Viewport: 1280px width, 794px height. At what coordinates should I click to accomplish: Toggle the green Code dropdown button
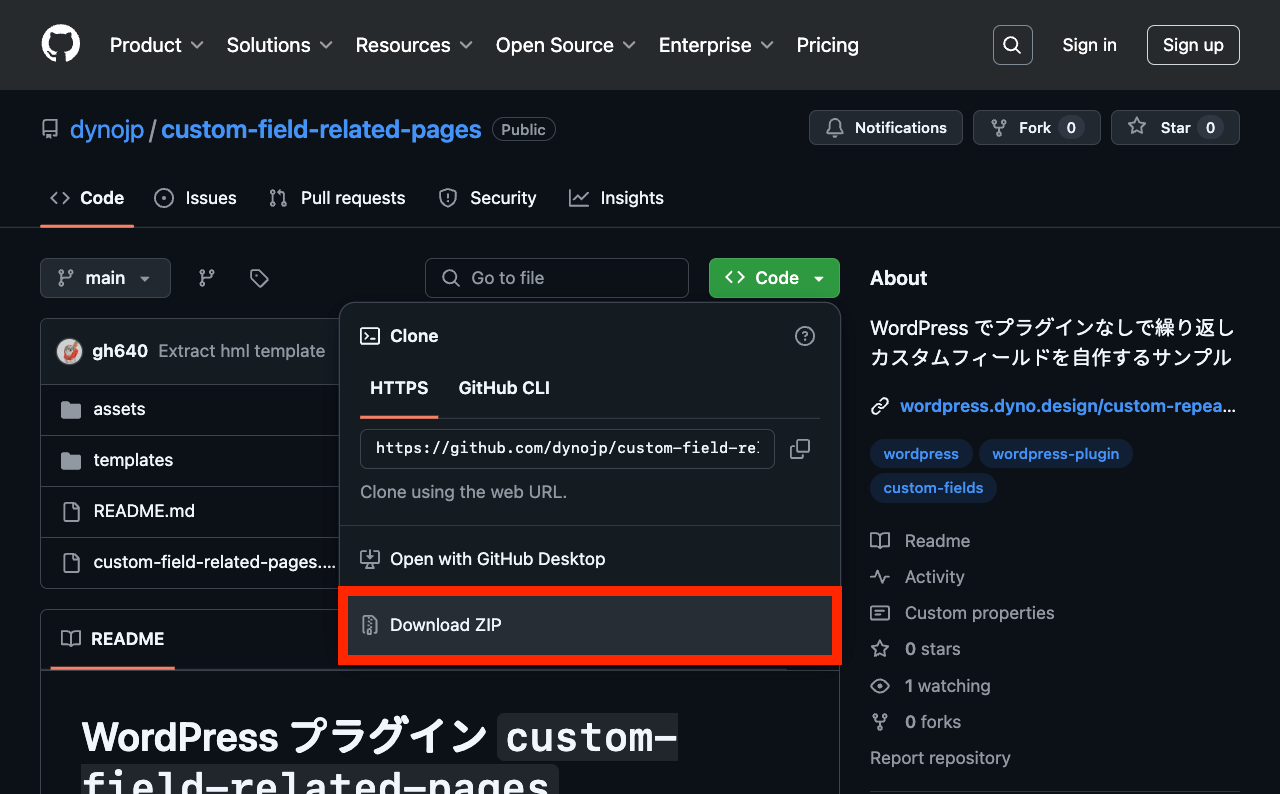click(x=774, y=278)
